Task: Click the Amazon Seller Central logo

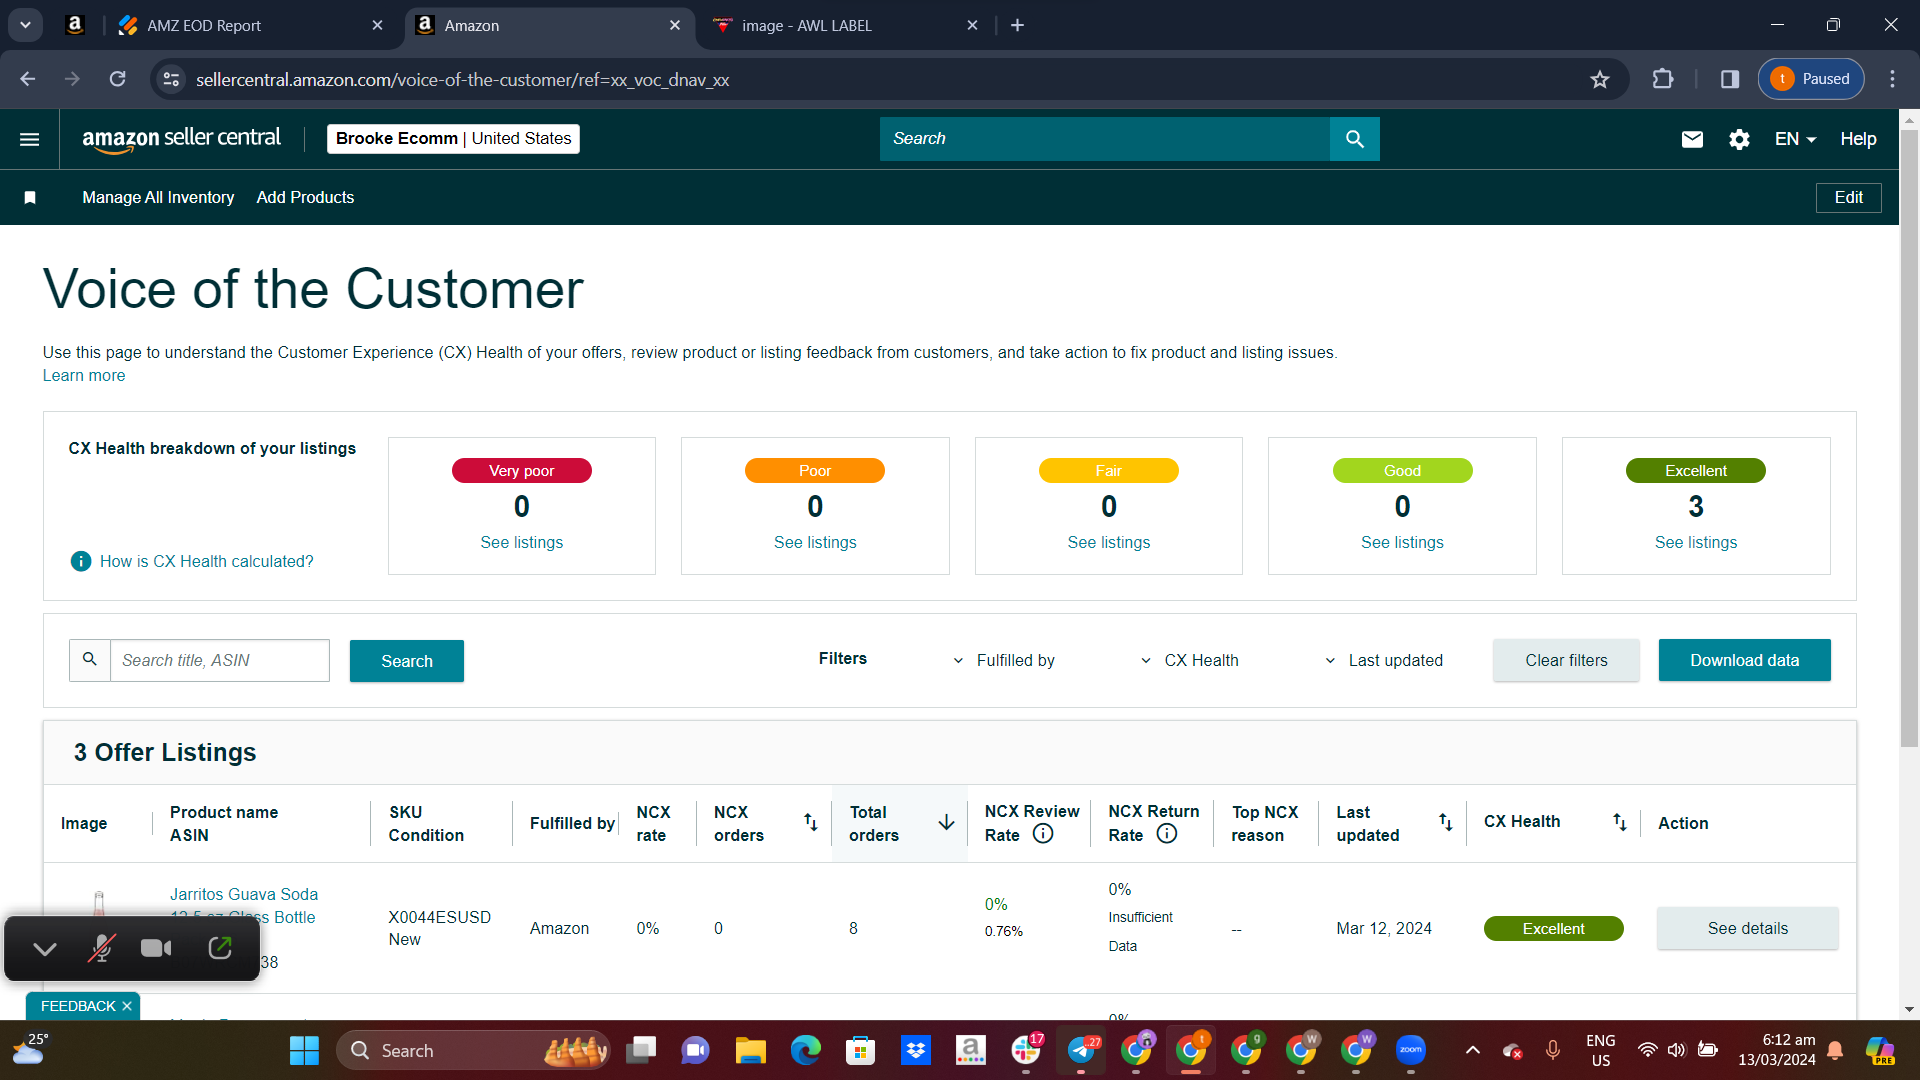Action: 181,139
